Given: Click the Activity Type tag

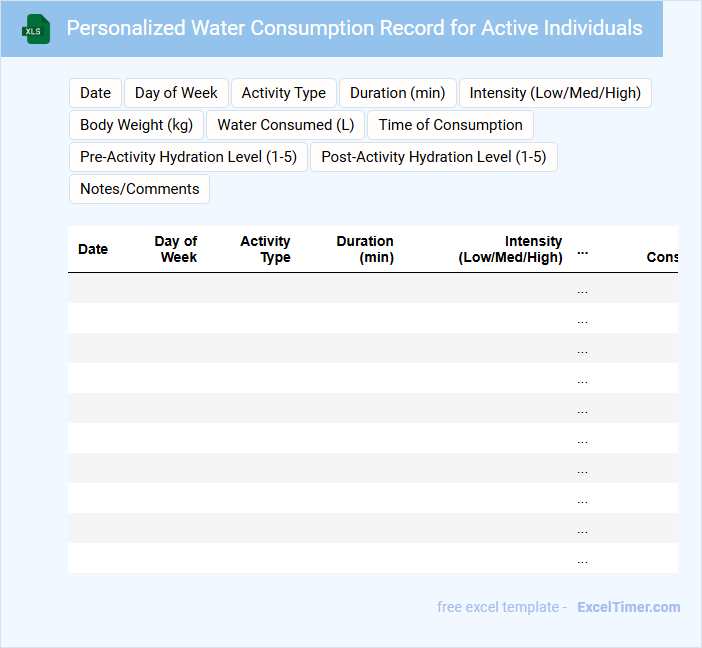Looking at the screenshot, I should pyautogui.click(x=283, y=93).
